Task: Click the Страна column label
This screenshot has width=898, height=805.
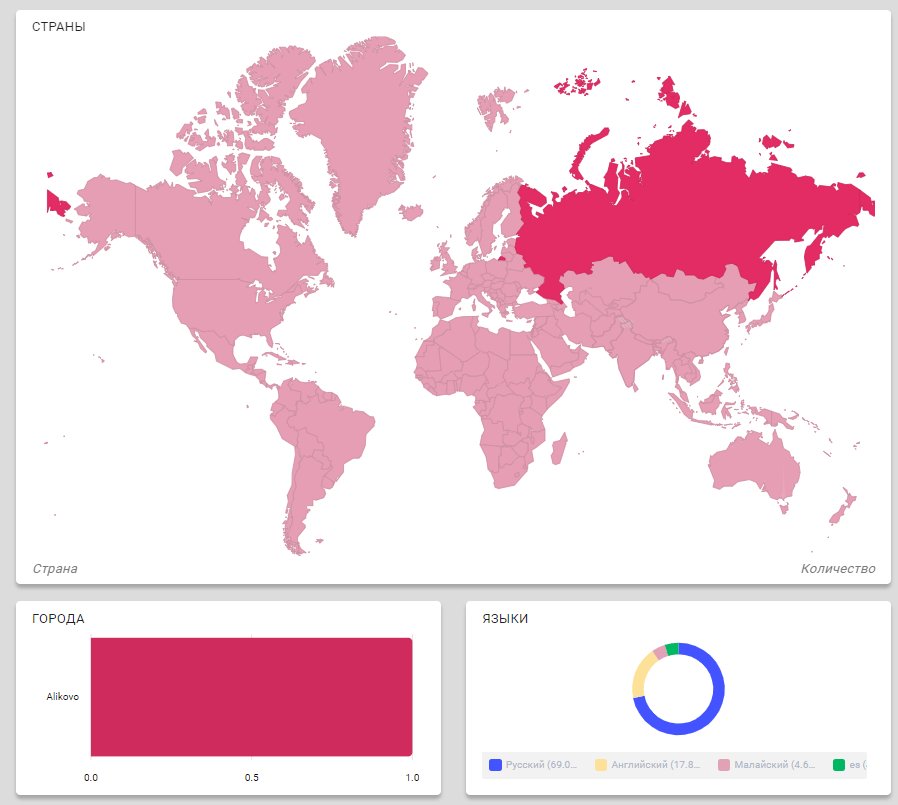Action: click(55, 569)
